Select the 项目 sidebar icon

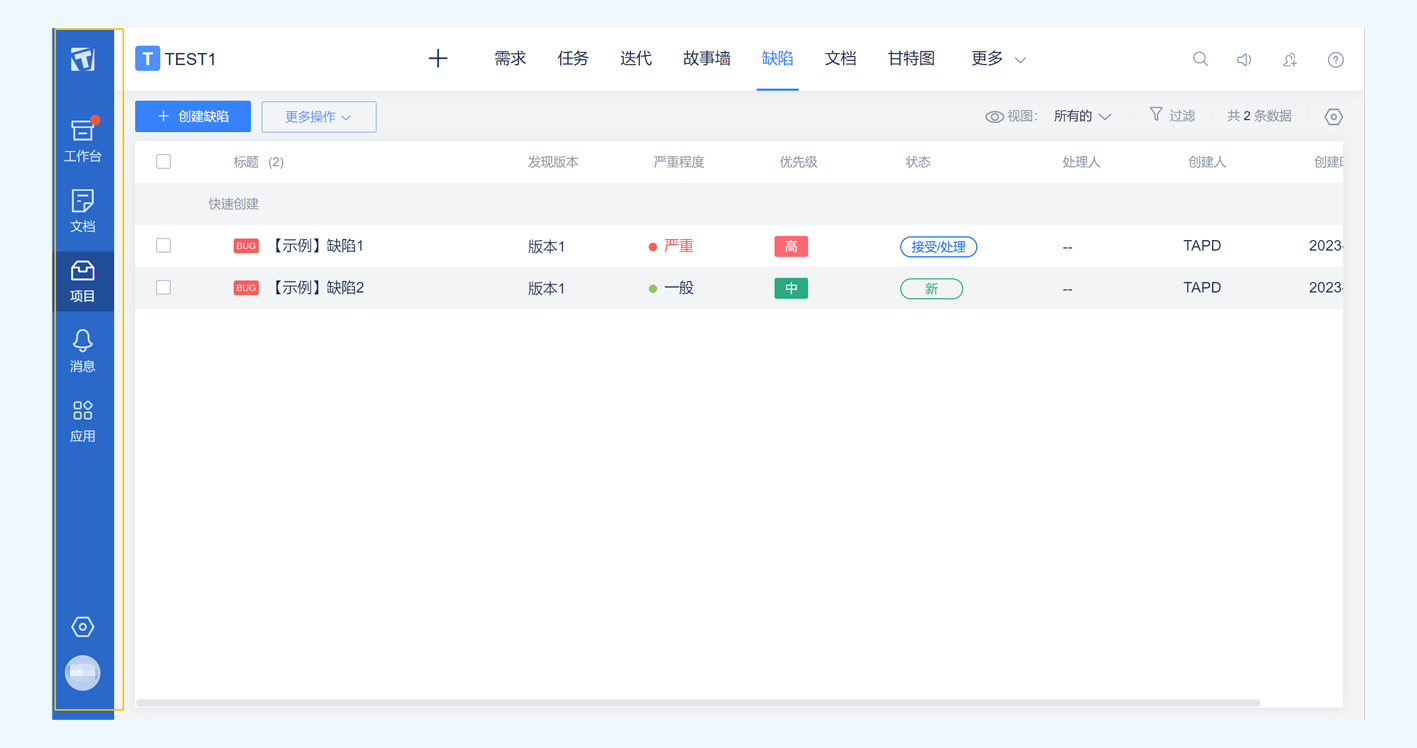(x=83, y=281)
